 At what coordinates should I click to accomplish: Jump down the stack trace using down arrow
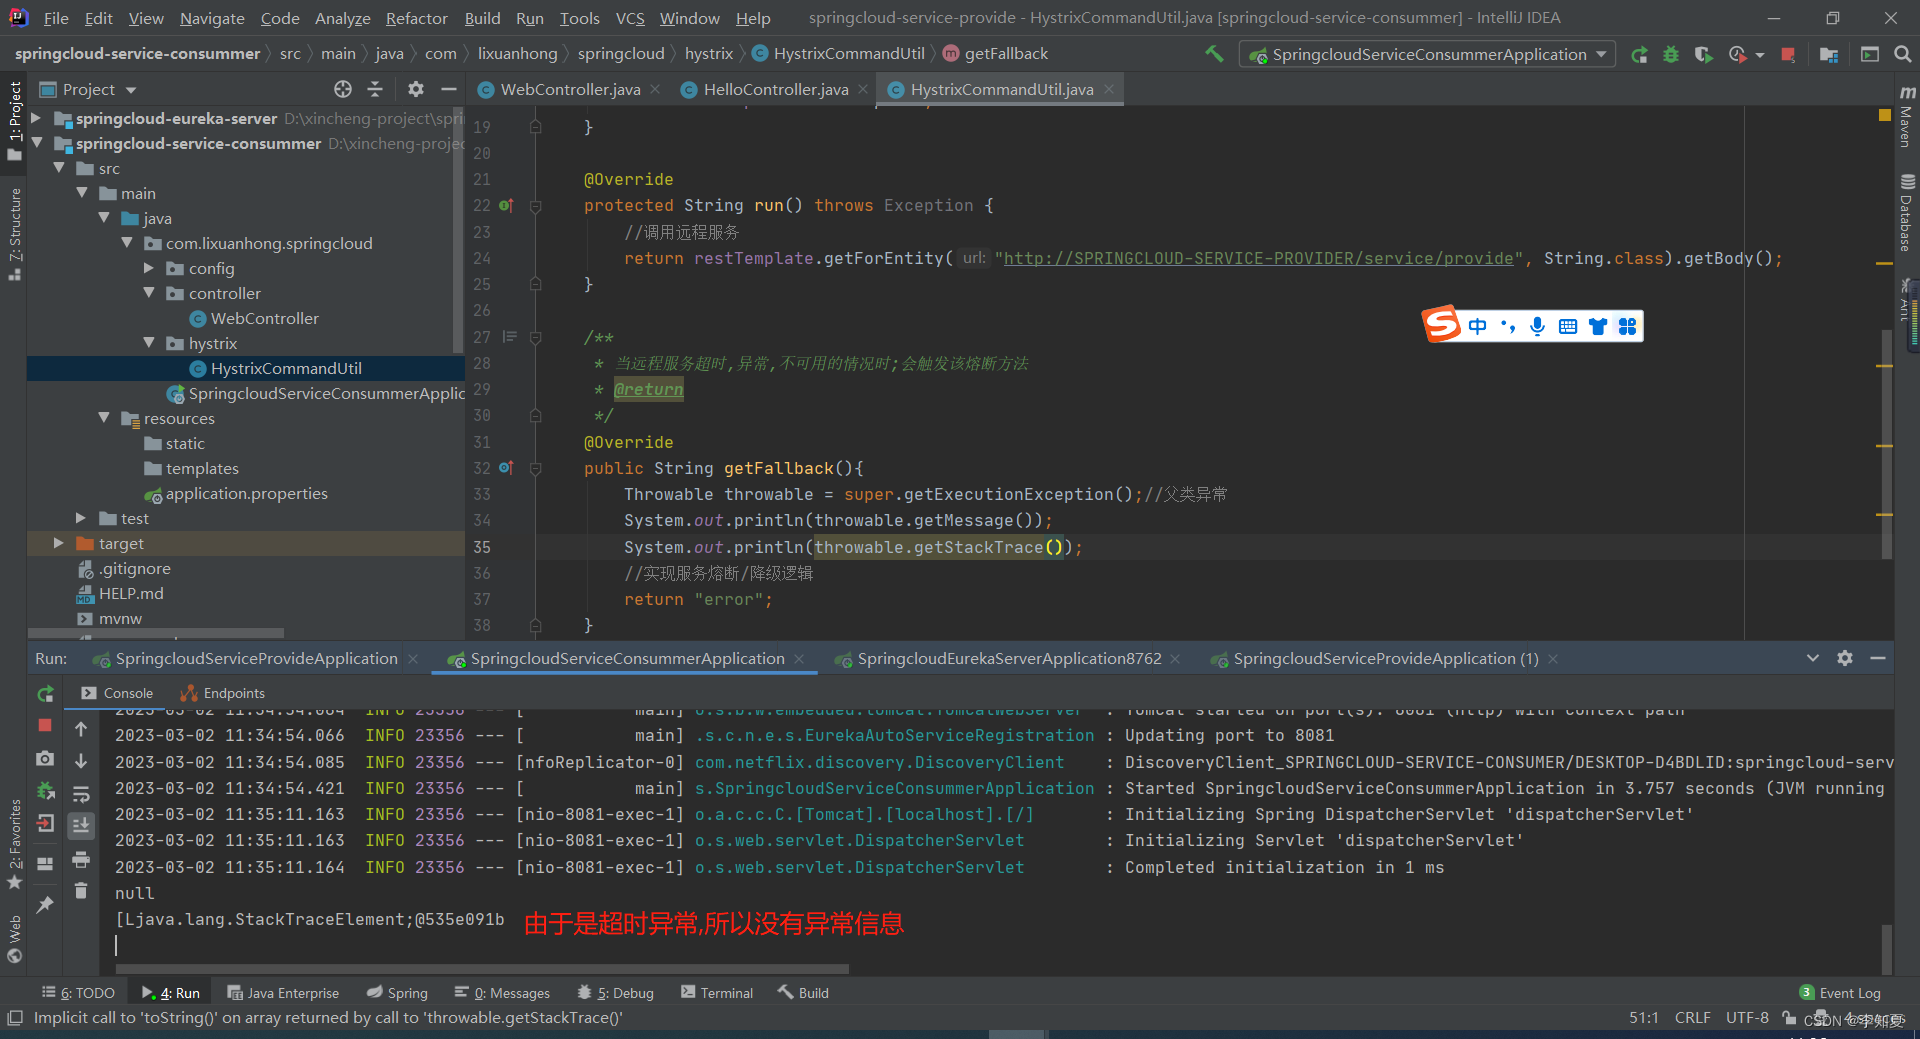point(81,761)
